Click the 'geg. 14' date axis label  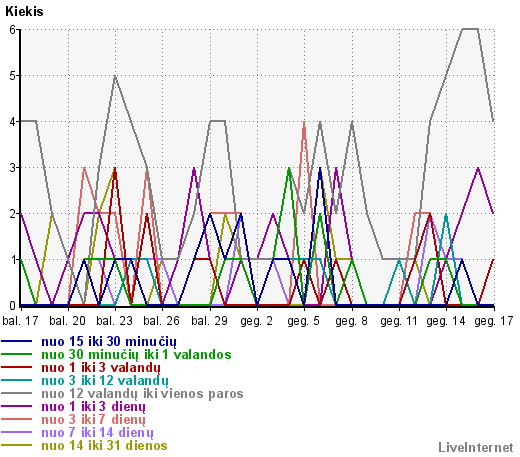446,321
